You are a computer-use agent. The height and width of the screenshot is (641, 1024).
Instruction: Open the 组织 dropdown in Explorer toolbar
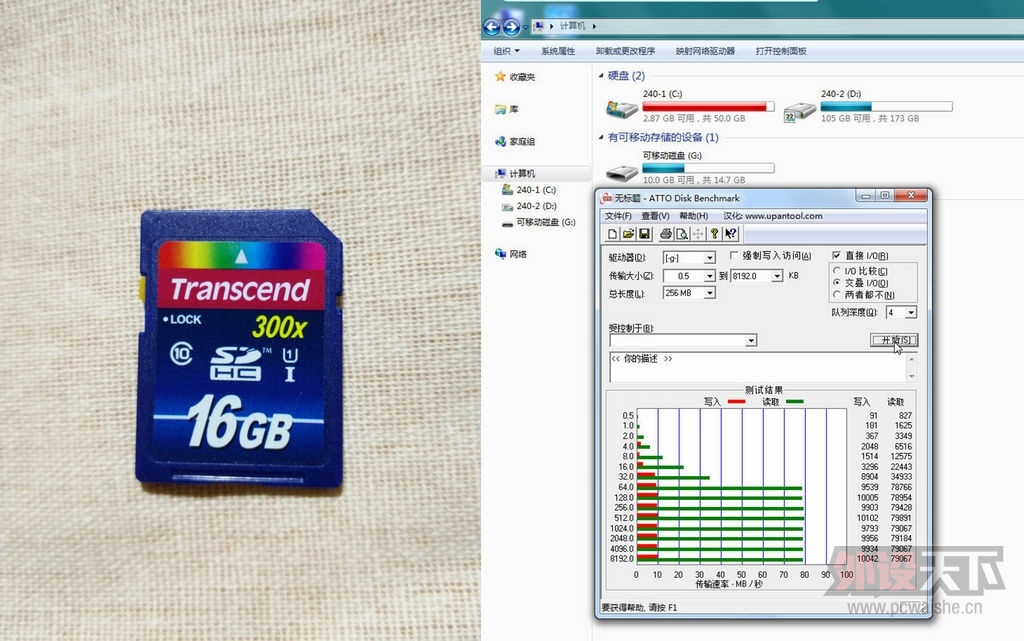tap(506, 51)
